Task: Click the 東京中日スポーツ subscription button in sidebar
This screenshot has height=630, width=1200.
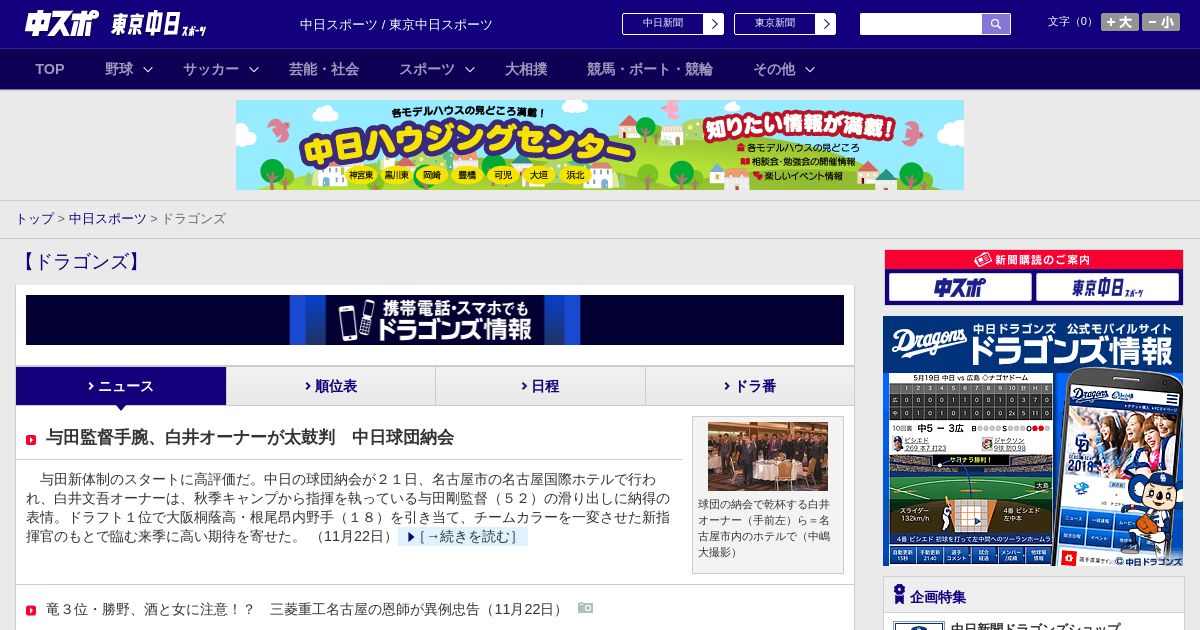Action: tap(1108, 287)
